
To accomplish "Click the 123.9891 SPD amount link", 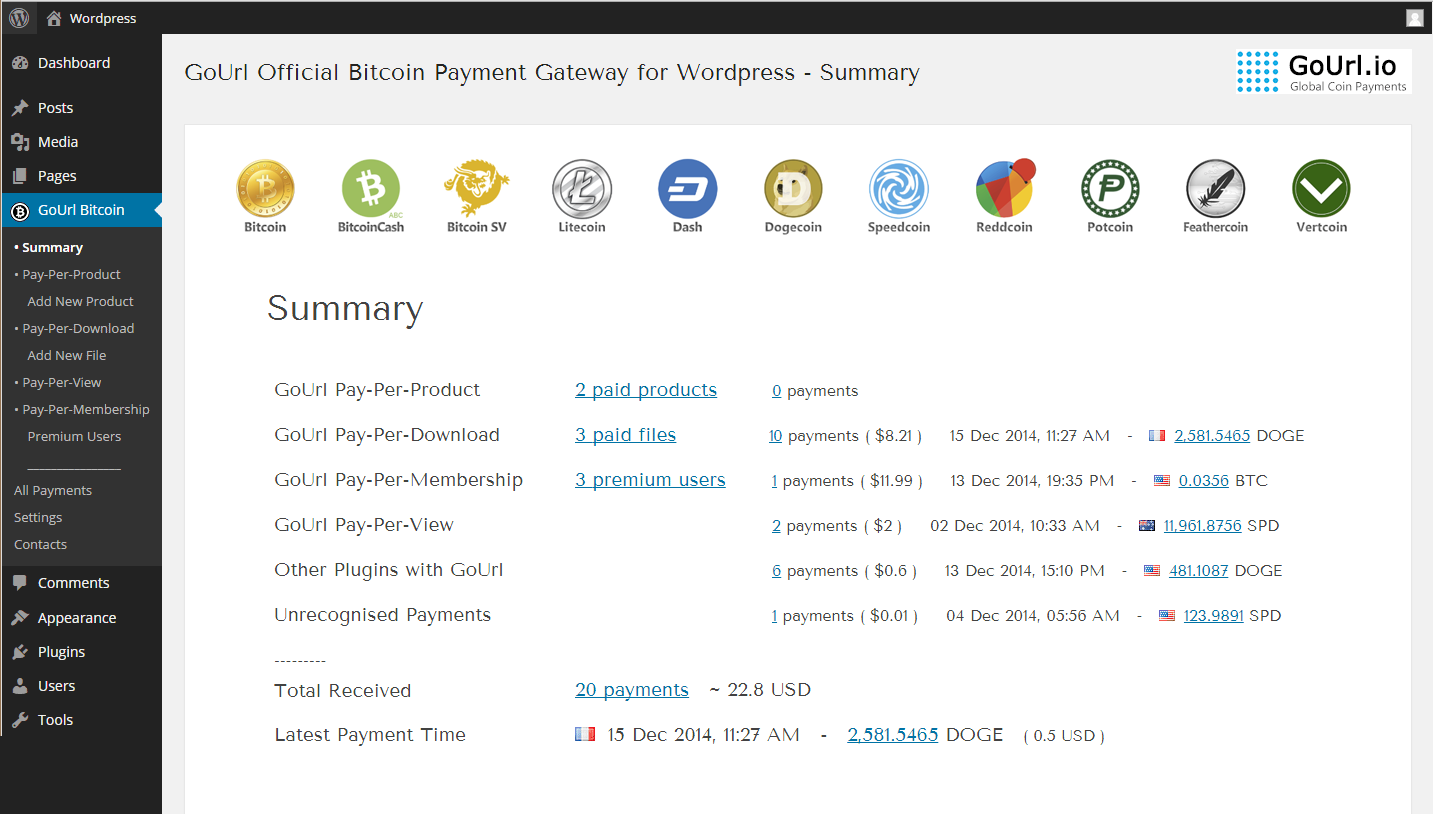I will pyautogui.click(x=1214, y=616).
